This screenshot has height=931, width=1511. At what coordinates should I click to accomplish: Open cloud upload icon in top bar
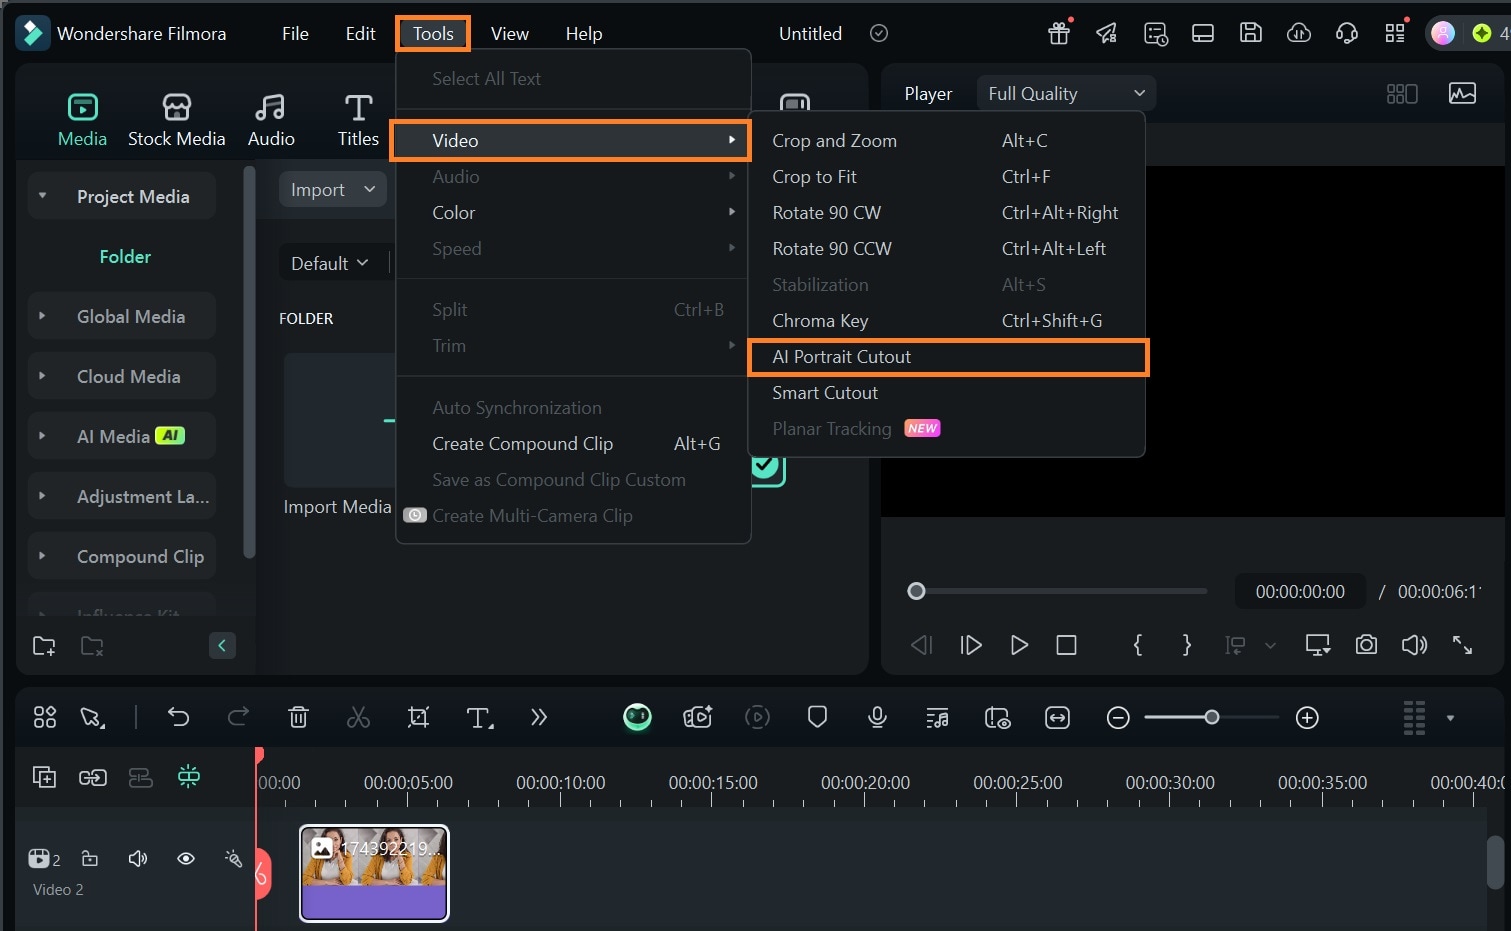click(1299, 33)
